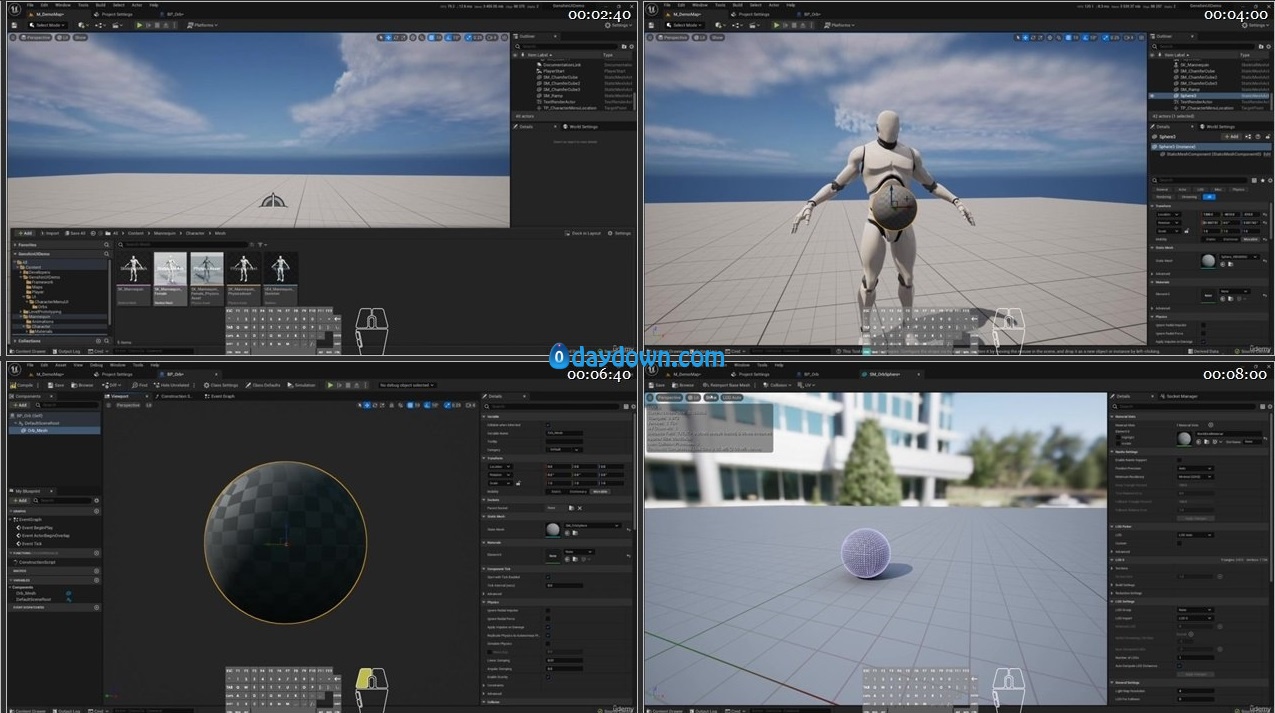Switch to Construction Script tab in the 00:06:40 frame

tap(175, 396)
